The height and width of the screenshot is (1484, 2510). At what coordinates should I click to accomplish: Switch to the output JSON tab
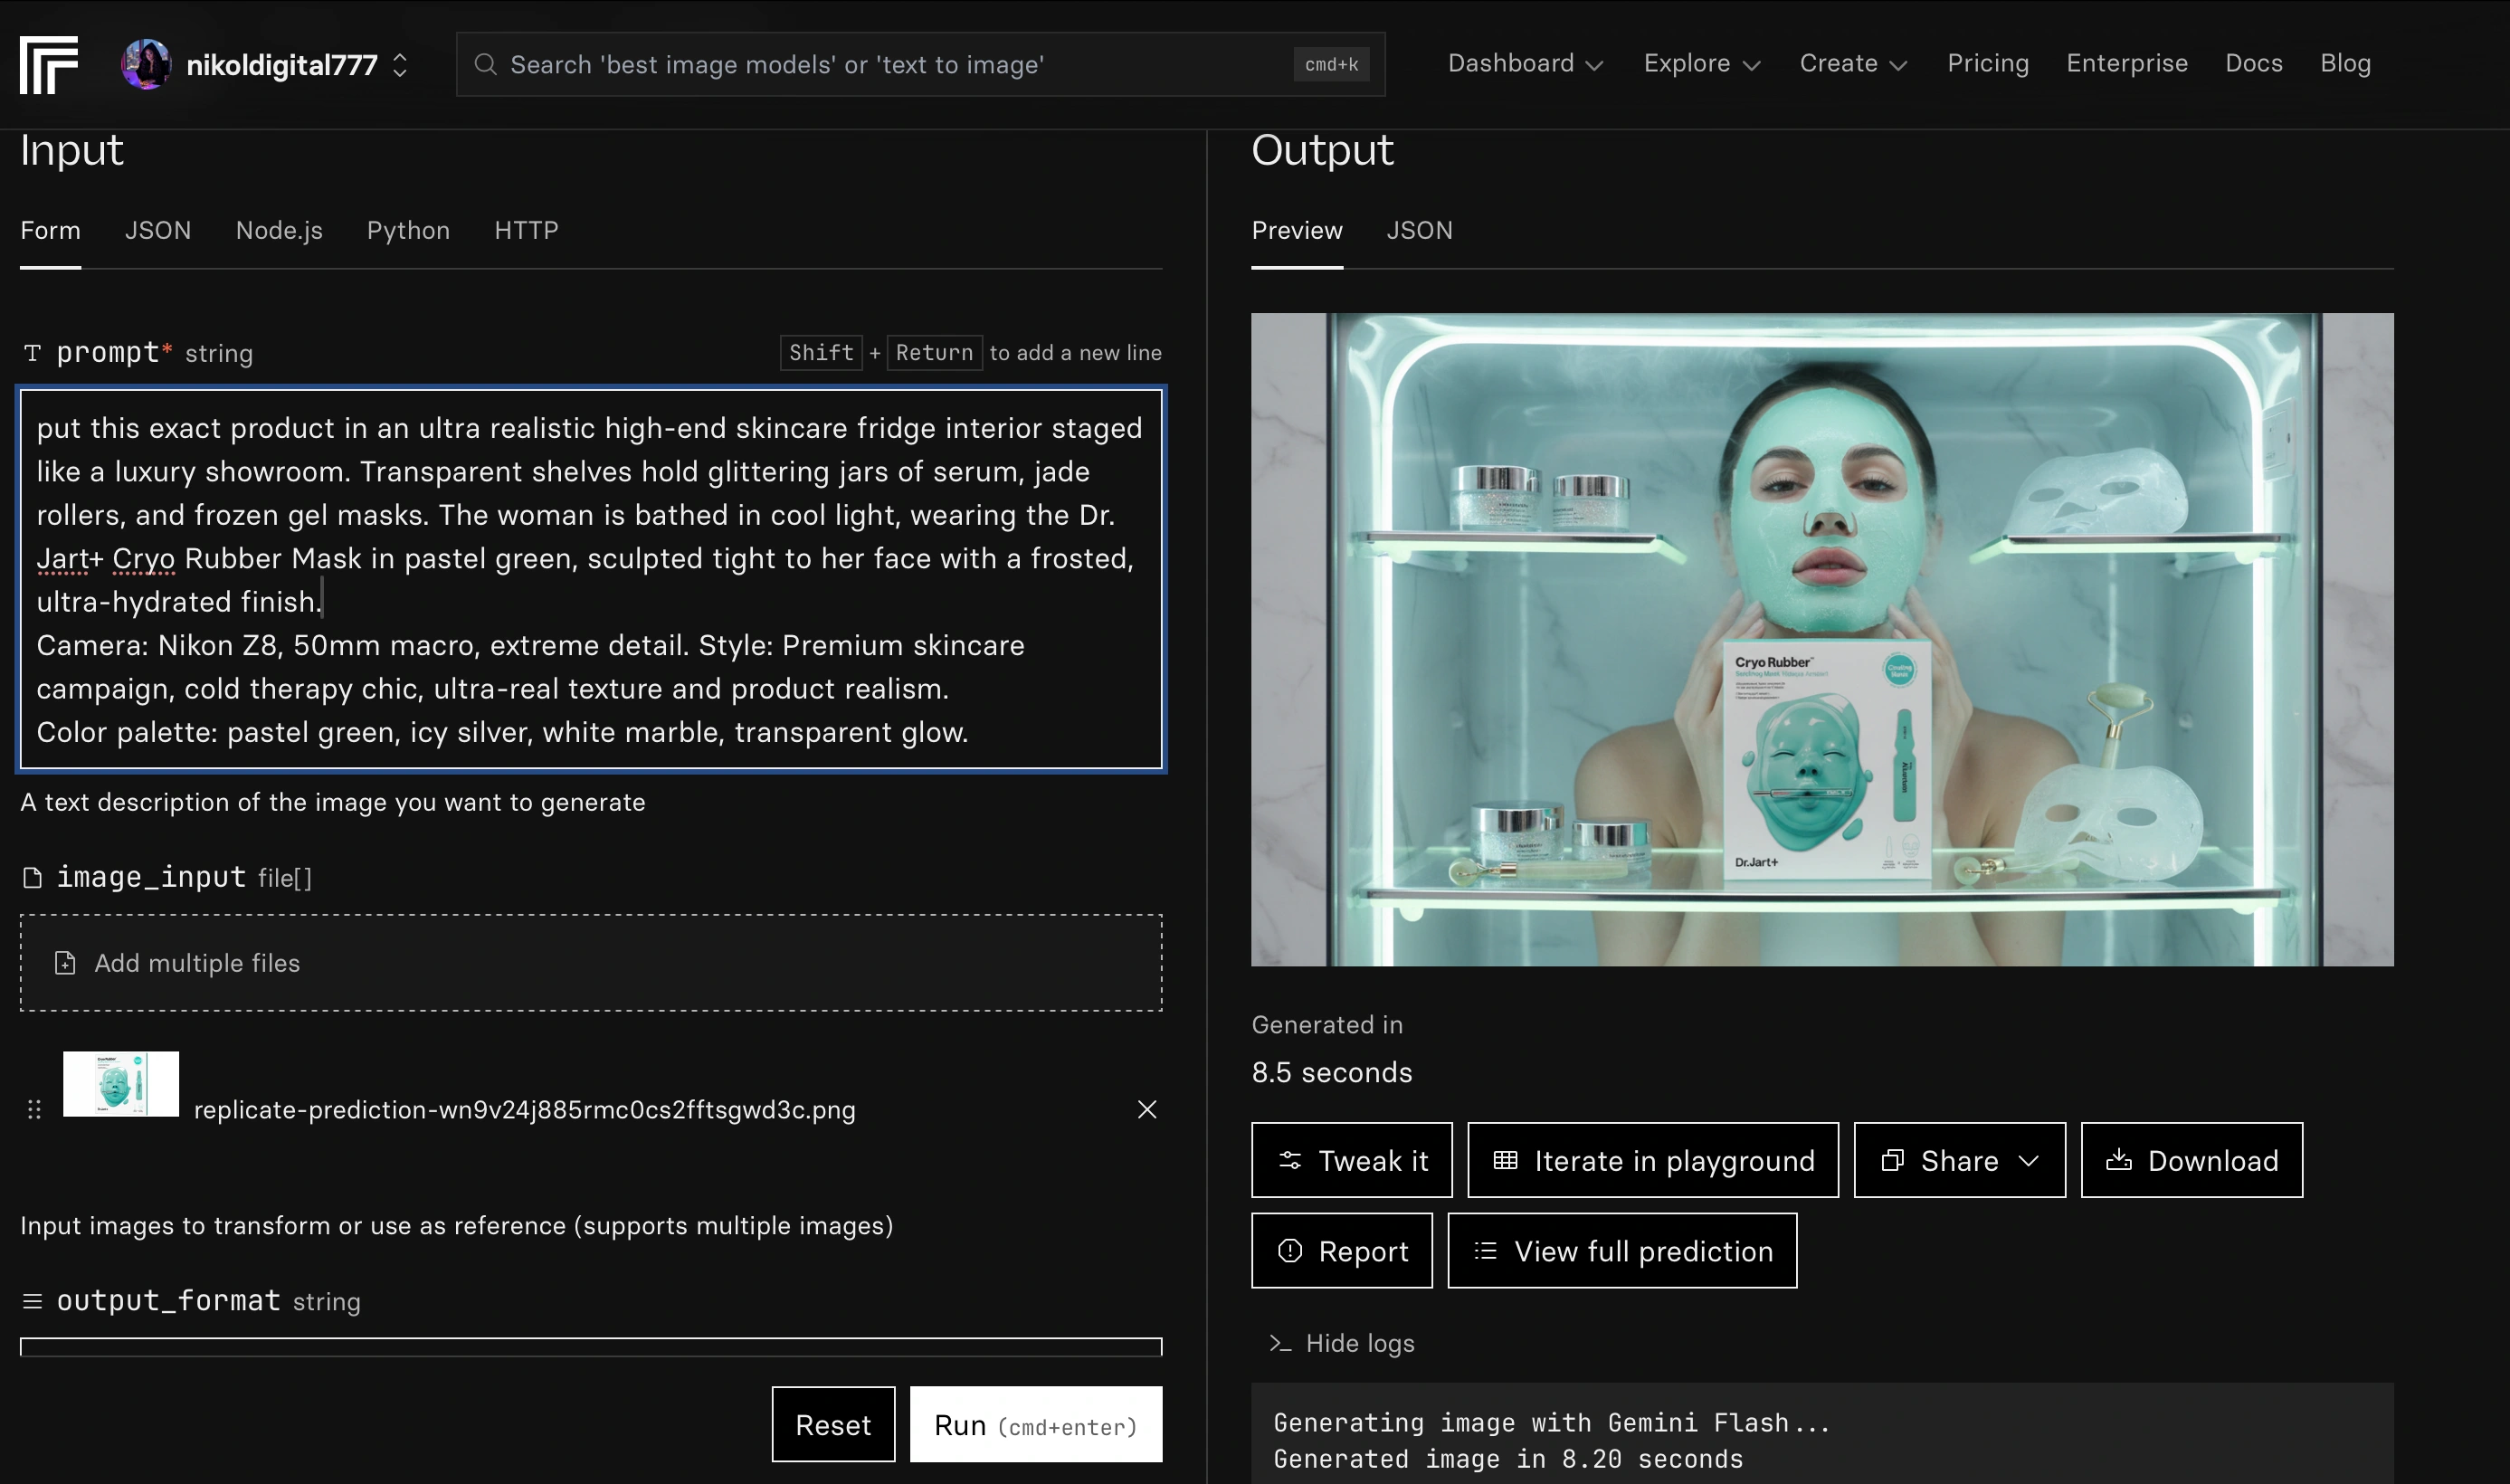pos(1419,231)
